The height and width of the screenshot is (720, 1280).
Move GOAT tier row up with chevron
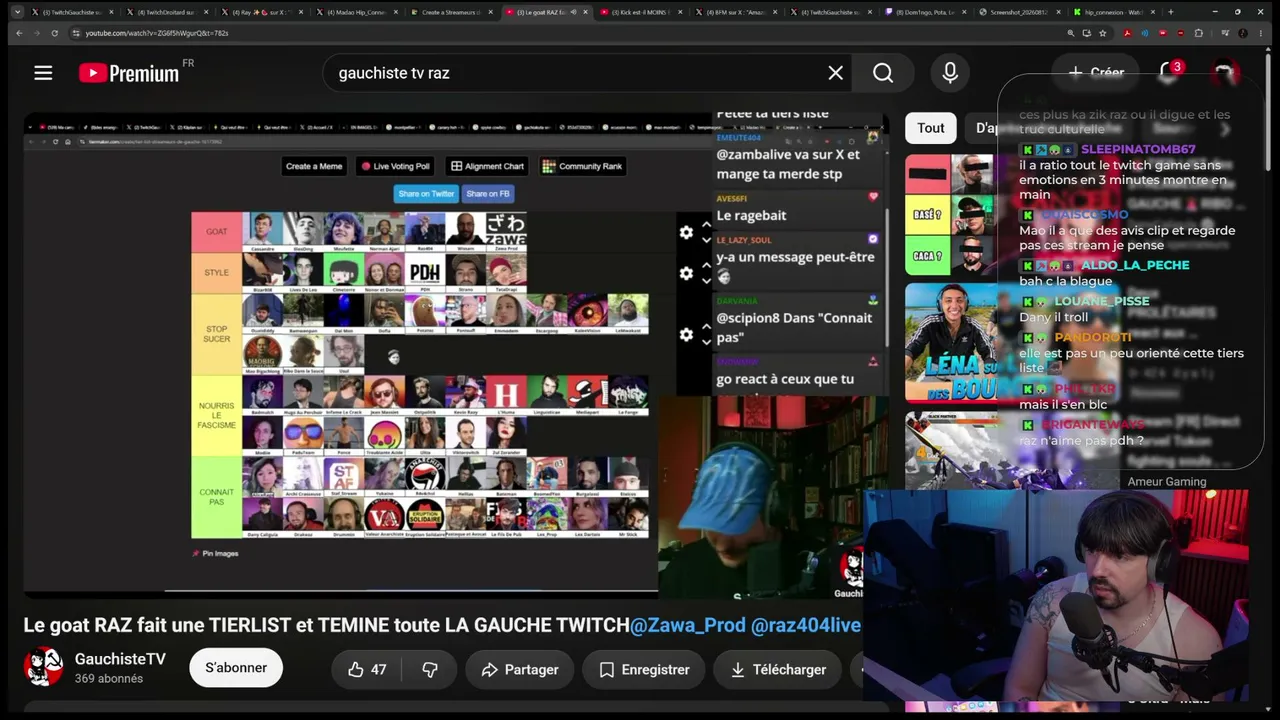(706, 225)
